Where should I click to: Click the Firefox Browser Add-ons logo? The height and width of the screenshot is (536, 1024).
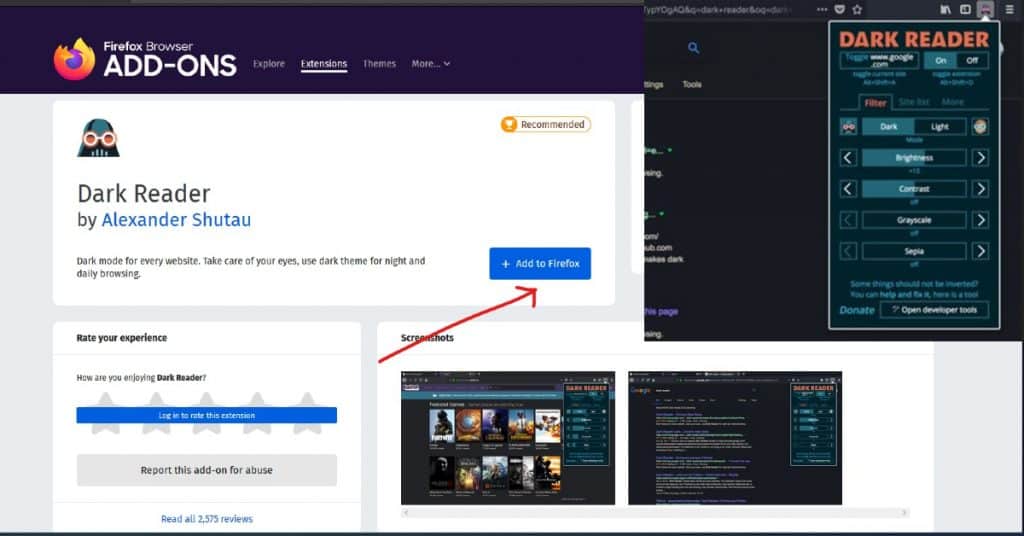point(145,59)
